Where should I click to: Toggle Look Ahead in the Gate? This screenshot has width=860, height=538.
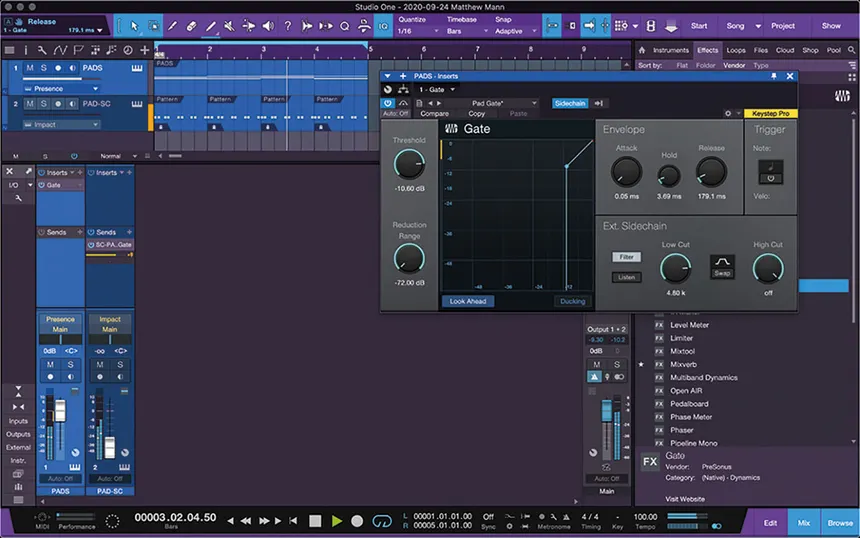pyautogui.click(x=468, y=301)
